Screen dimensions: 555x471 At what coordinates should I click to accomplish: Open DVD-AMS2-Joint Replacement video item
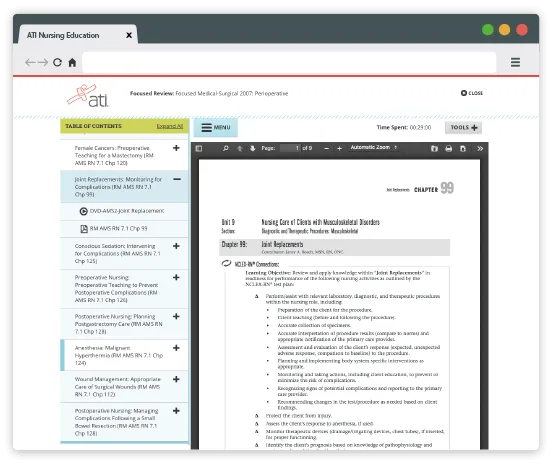pos(122,211)
